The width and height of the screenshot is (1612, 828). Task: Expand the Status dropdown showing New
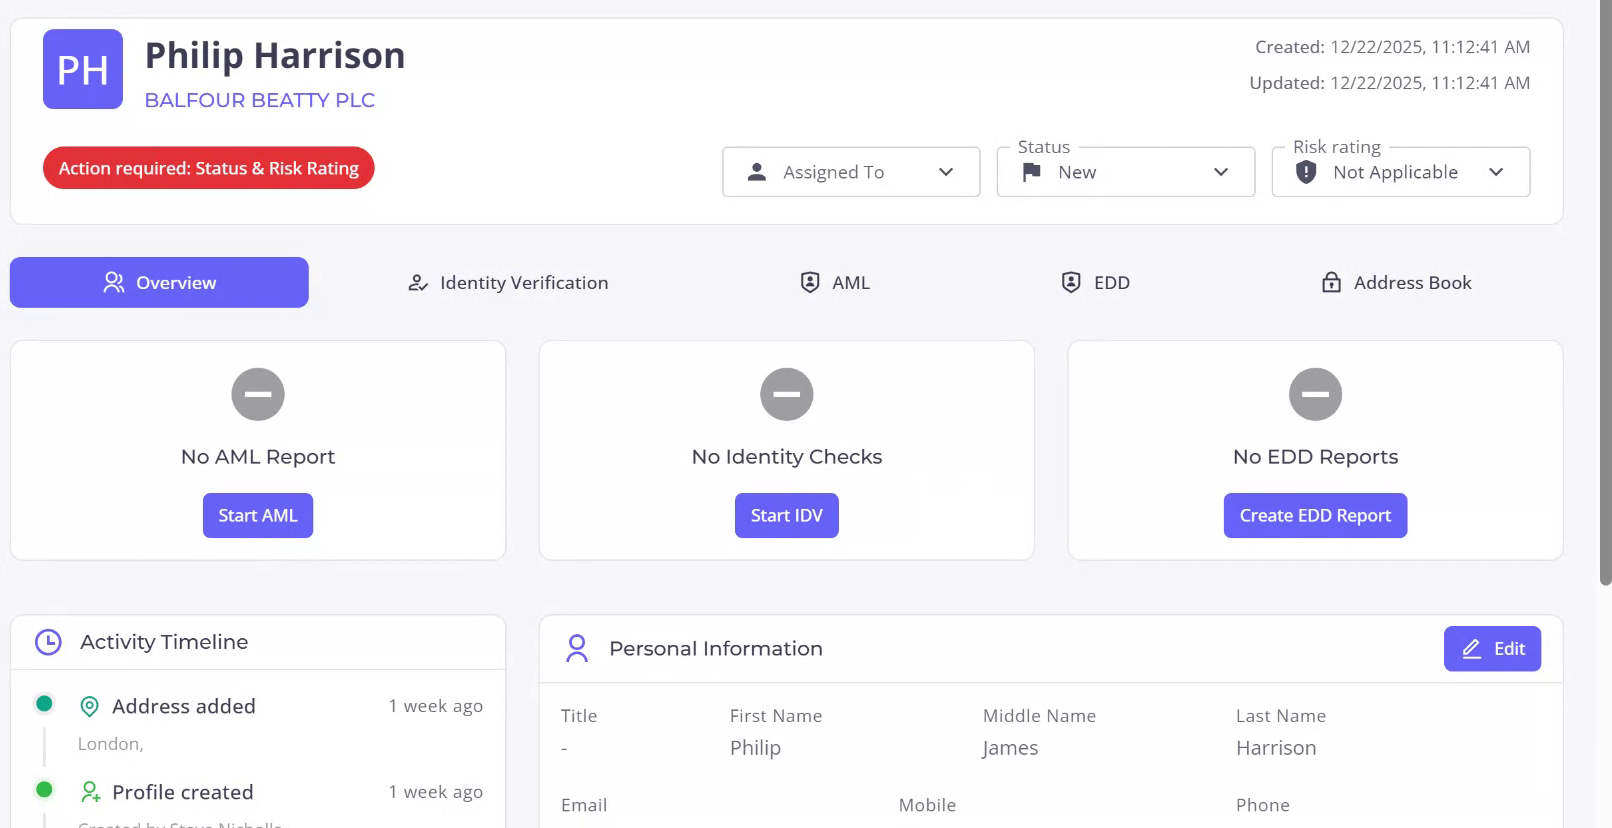tap(1125, 172)
